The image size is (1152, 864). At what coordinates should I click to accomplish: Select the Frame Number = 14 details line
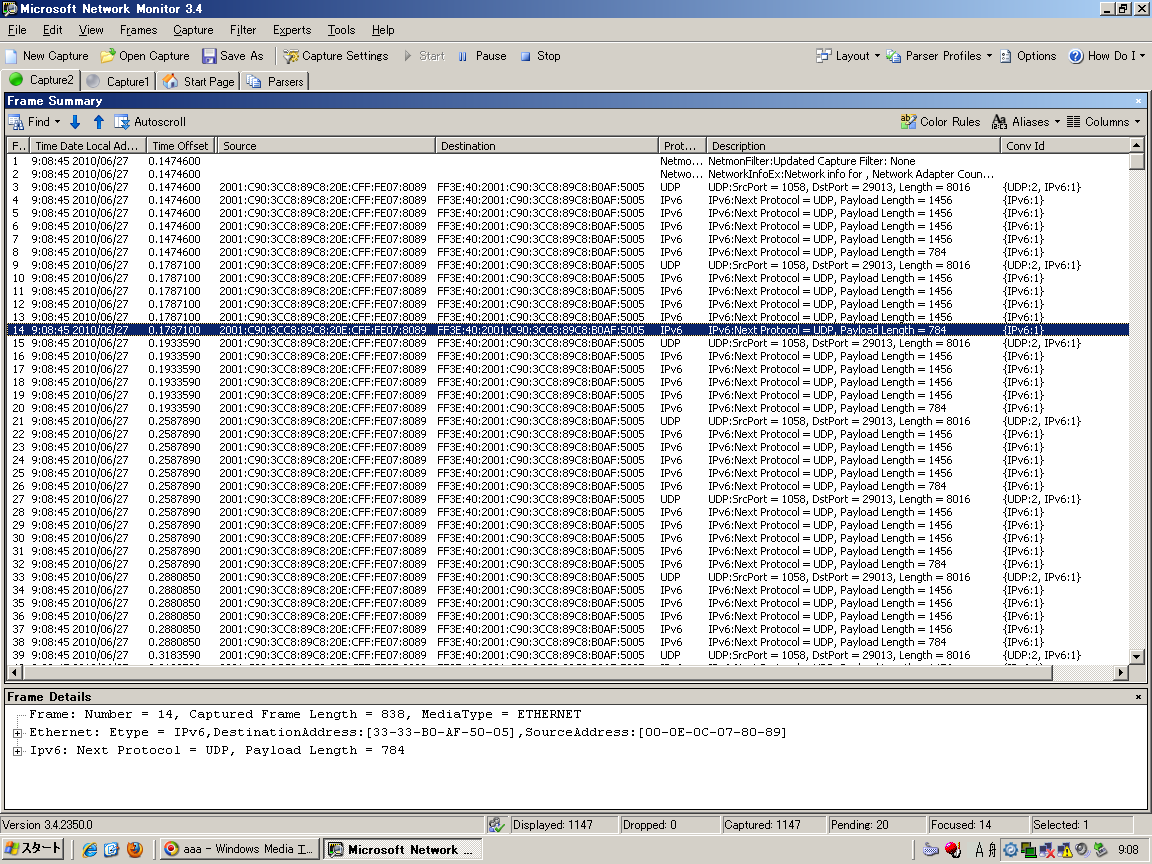click(305, 715)
